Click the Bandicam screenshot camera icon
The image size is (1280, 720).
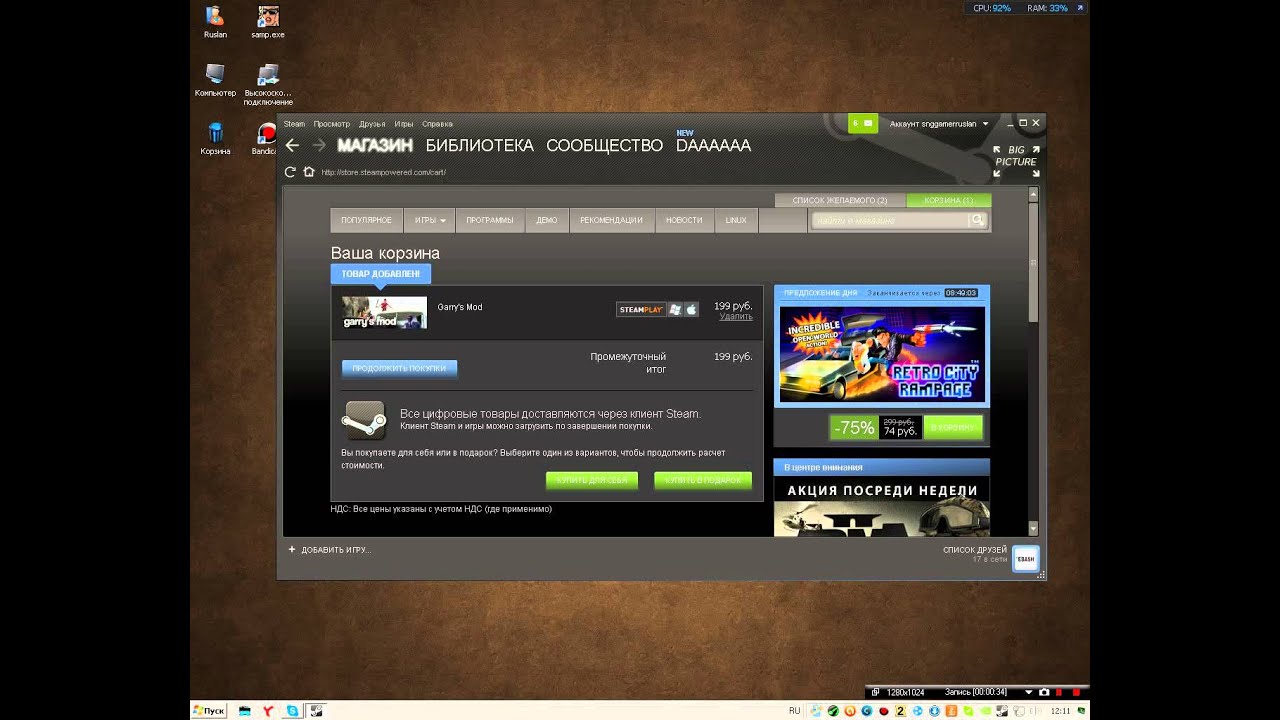(1044, 692)
